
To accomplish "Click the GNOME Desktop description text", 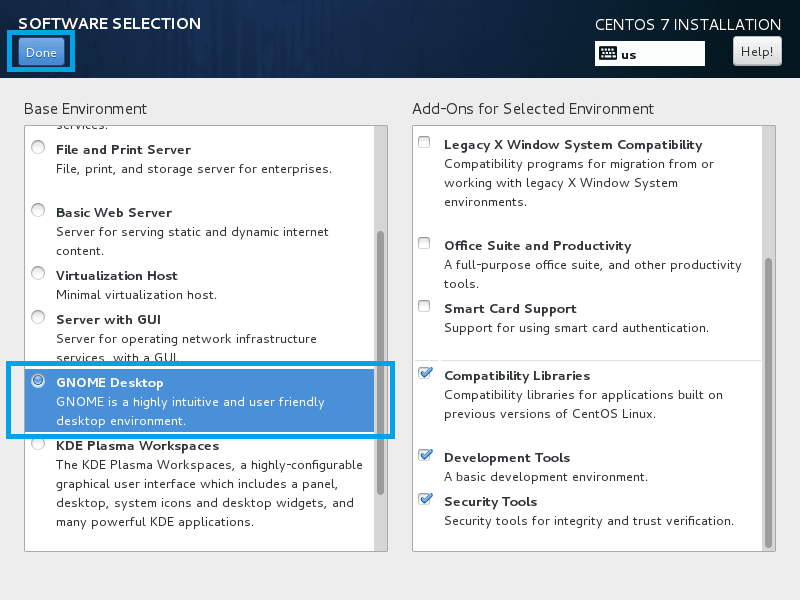I will 190,411.
